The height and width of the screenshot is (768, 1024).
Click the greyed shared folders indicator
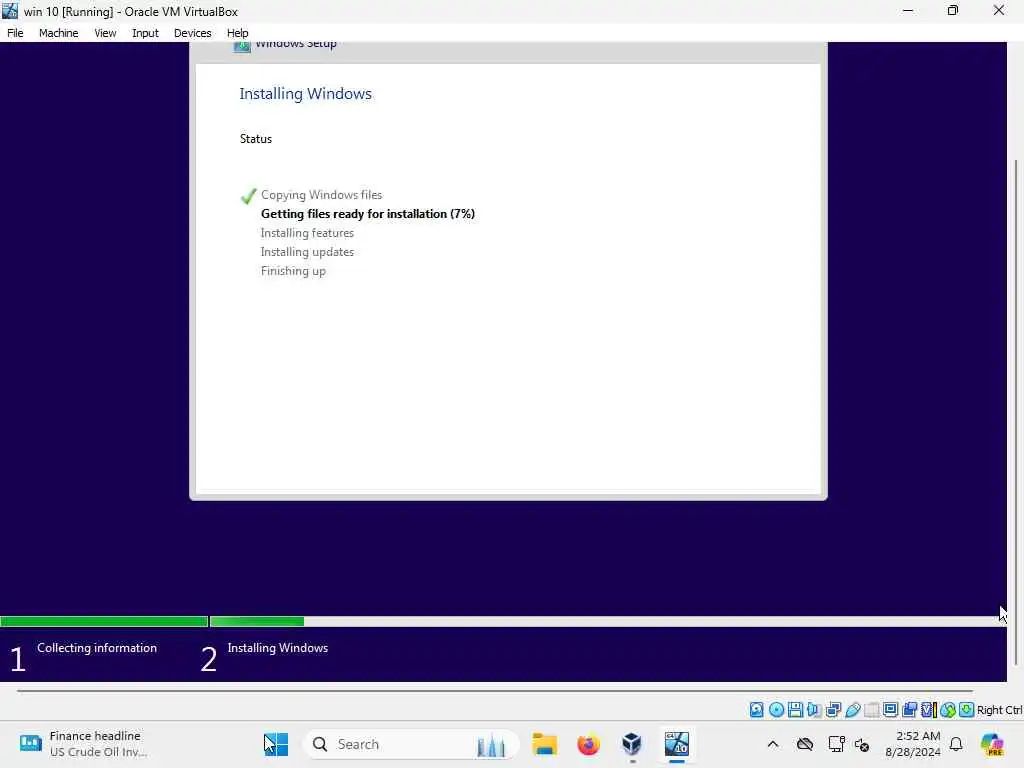871,709
